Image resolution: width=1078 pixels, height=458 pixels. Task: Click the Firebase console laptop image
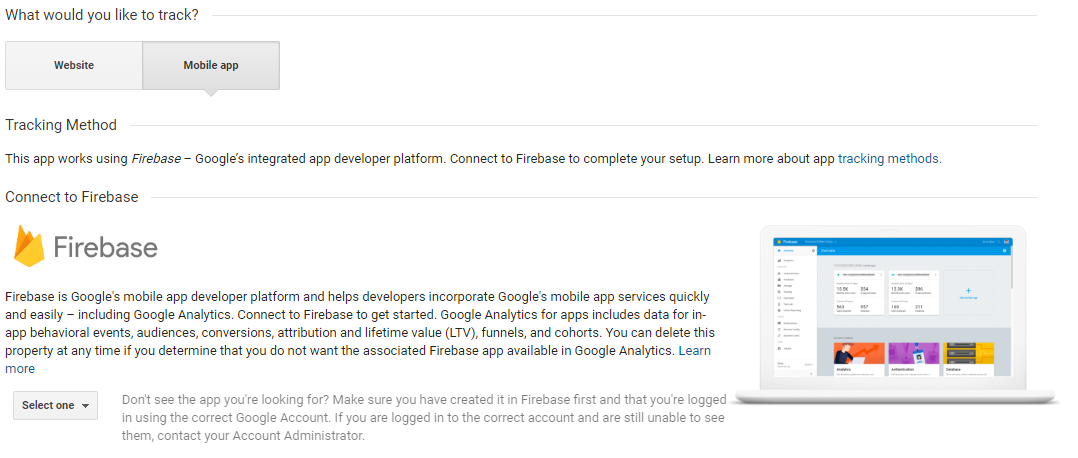point(894,316)
